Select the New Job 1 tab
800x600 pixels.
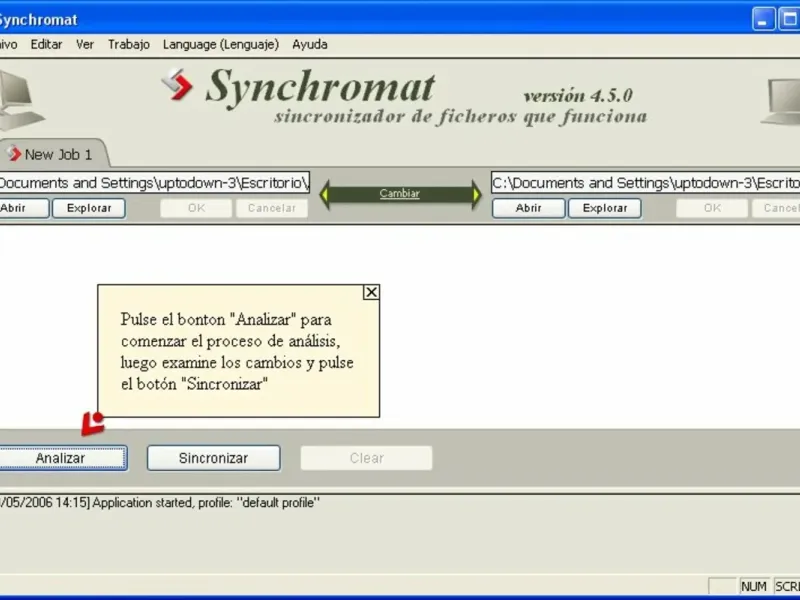53,154
